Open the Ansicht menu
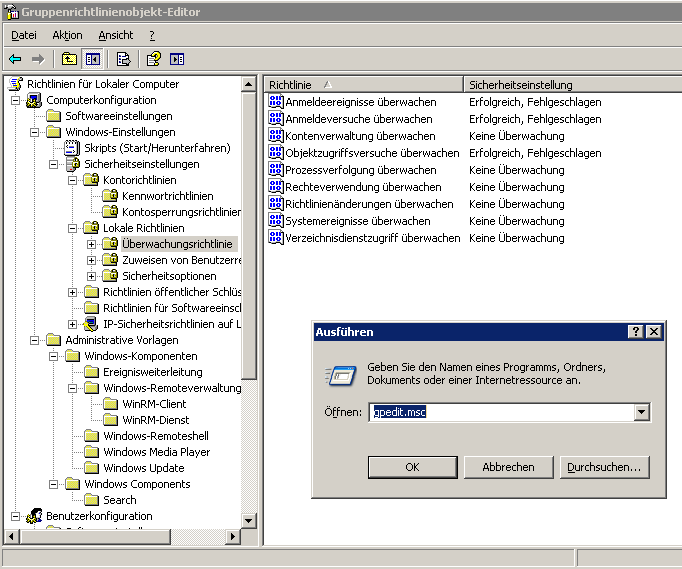This screenshot has width=682, height=569. tap(116, 35)
